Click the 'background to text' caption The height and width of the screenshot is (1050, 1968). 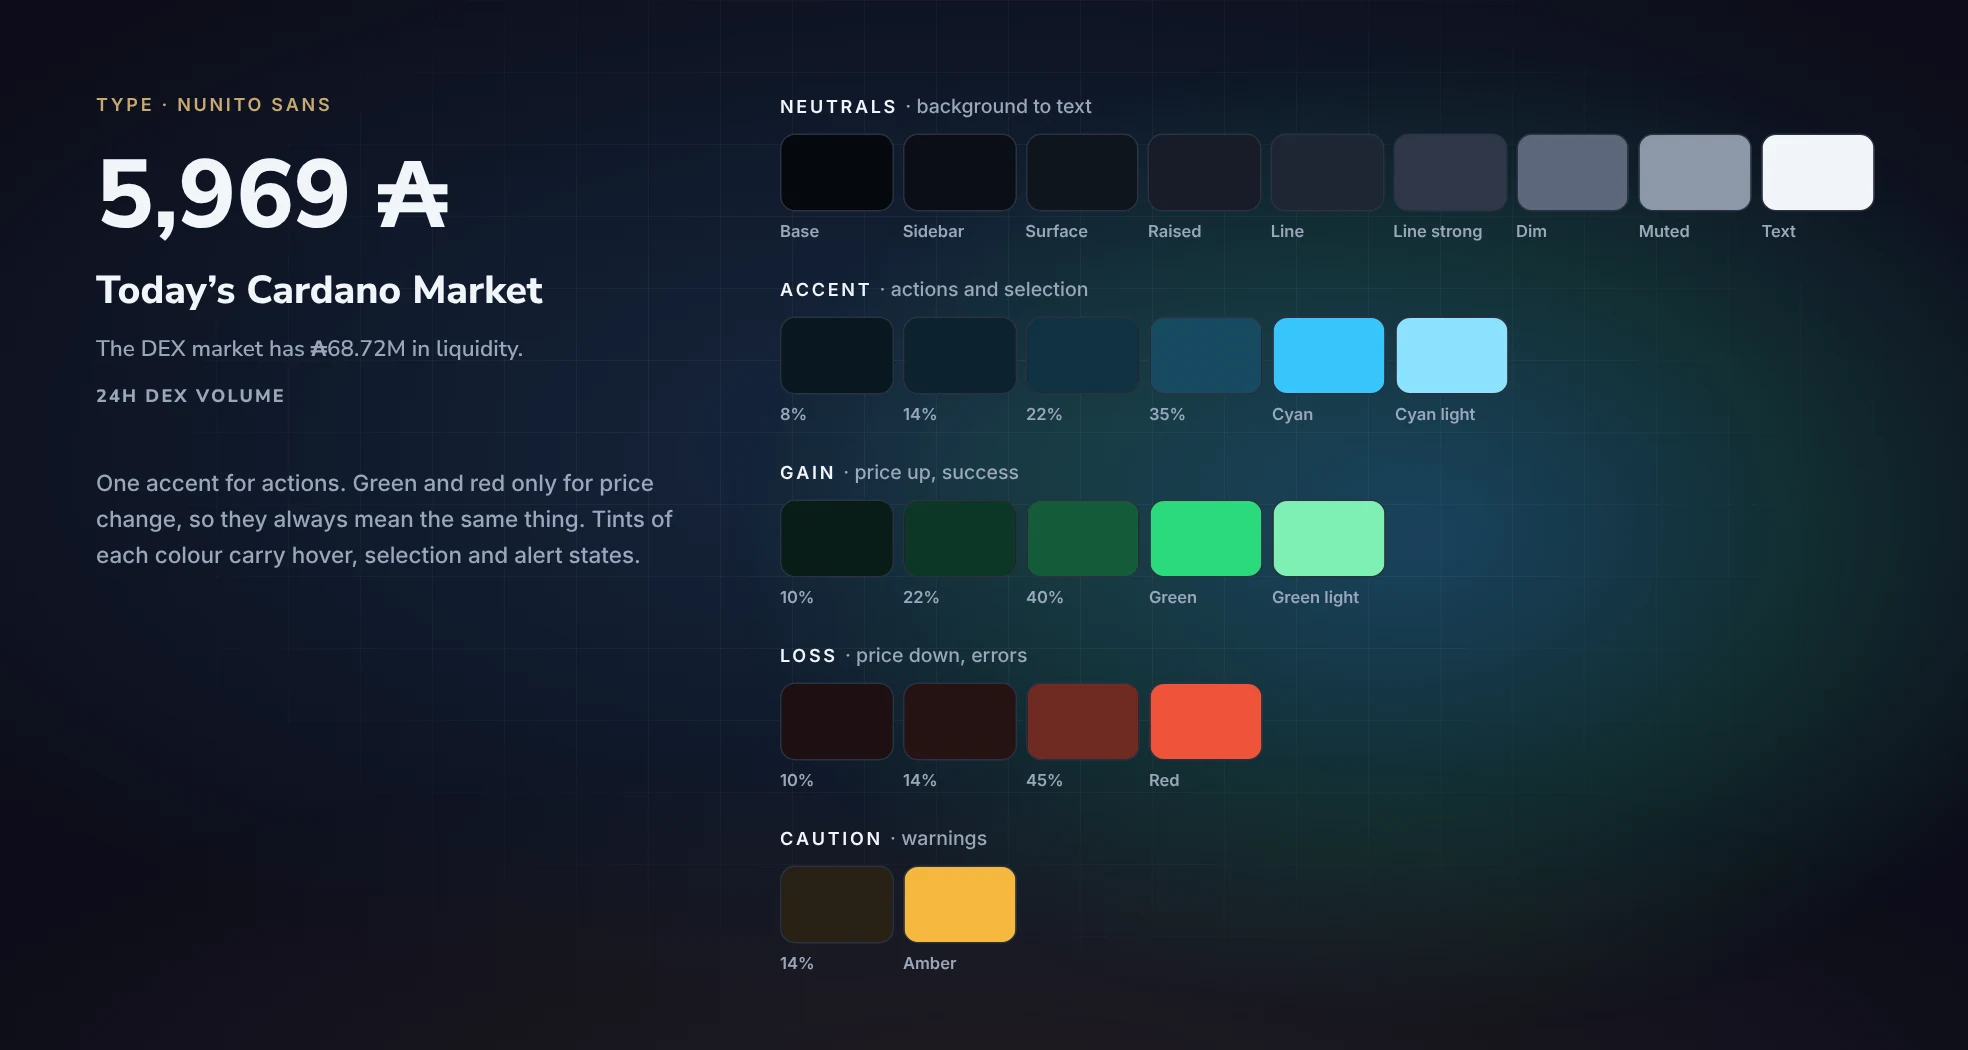(1004, 107)
